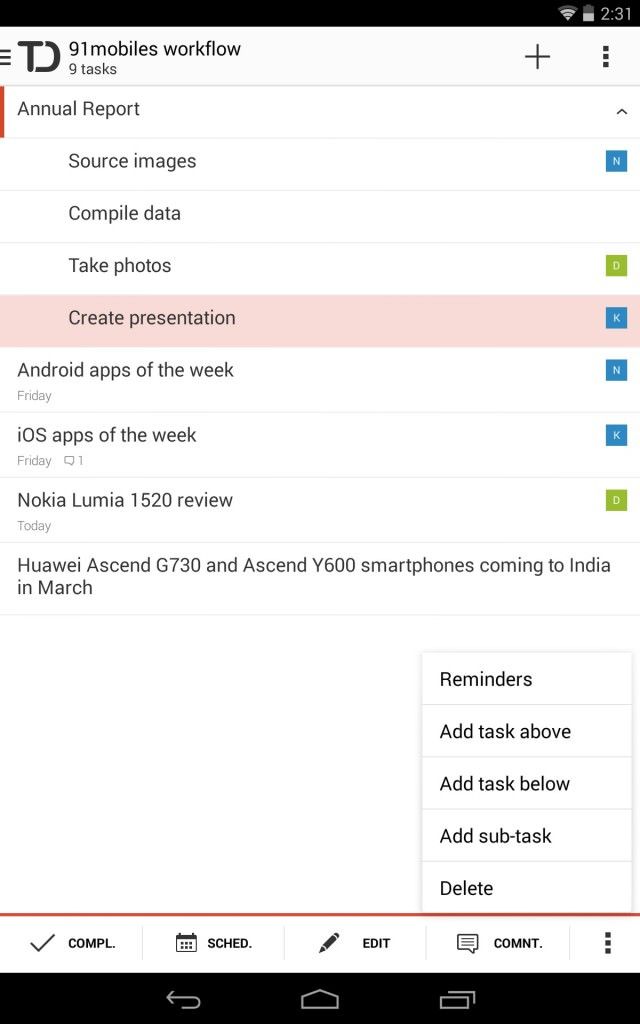
Task: Tap the comment count on iOS apps task
Action: coord(73,460)
